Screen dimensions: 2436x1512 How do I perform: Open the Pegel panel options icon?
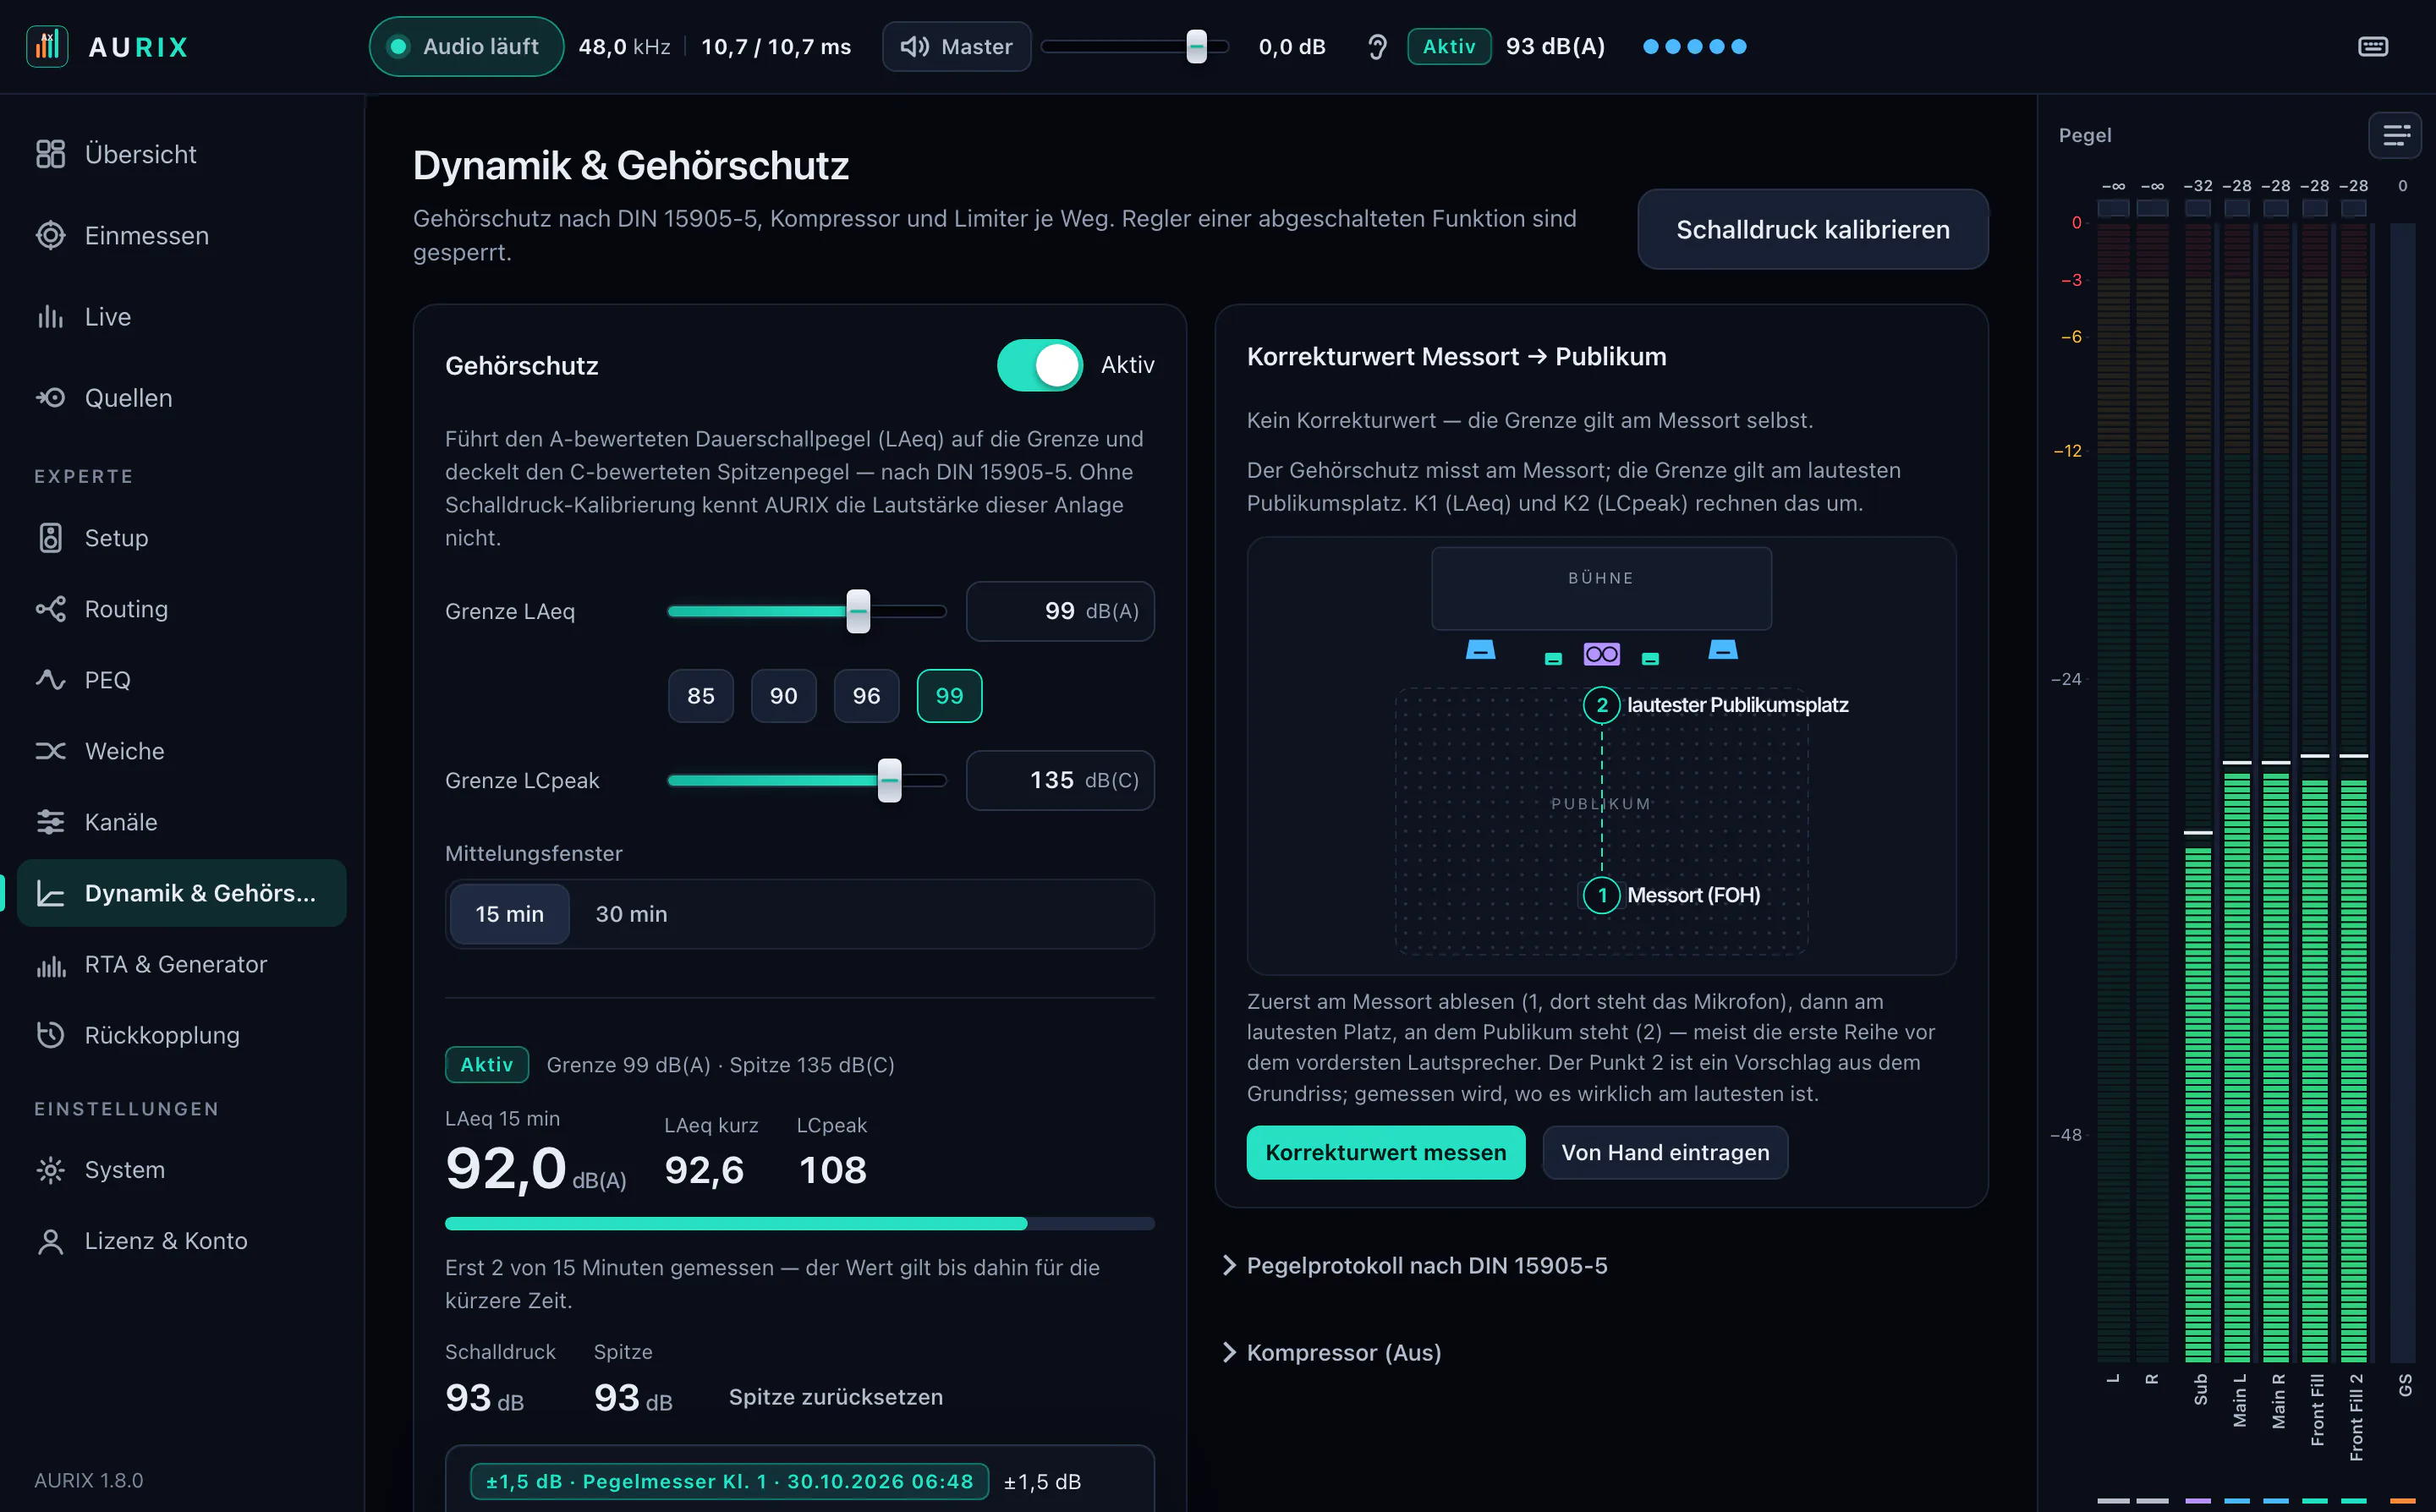2395,135
